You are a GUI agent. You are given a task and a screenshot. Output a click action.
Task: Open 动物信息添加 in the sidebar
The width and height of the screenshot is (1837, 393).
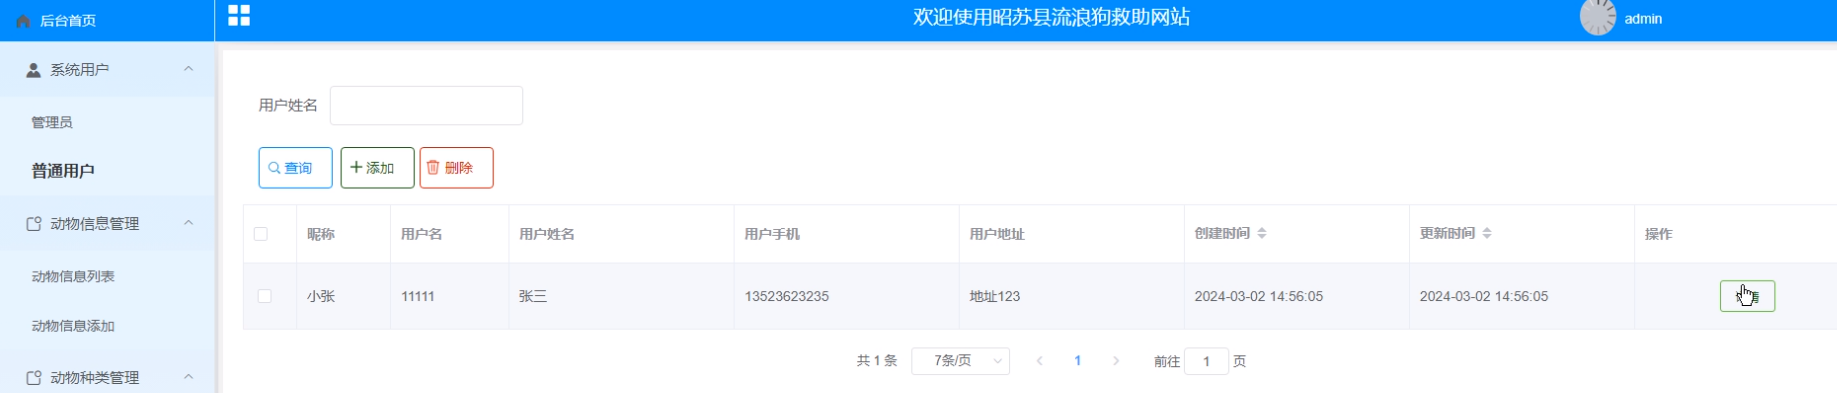73,326
